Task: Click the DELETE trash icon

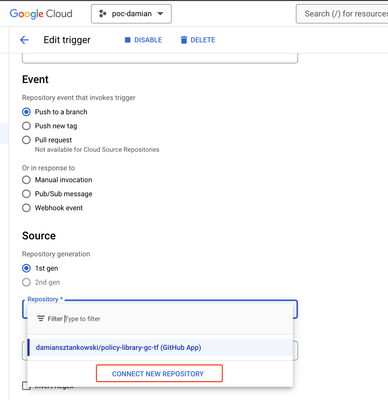Action: tap(184, 40)
